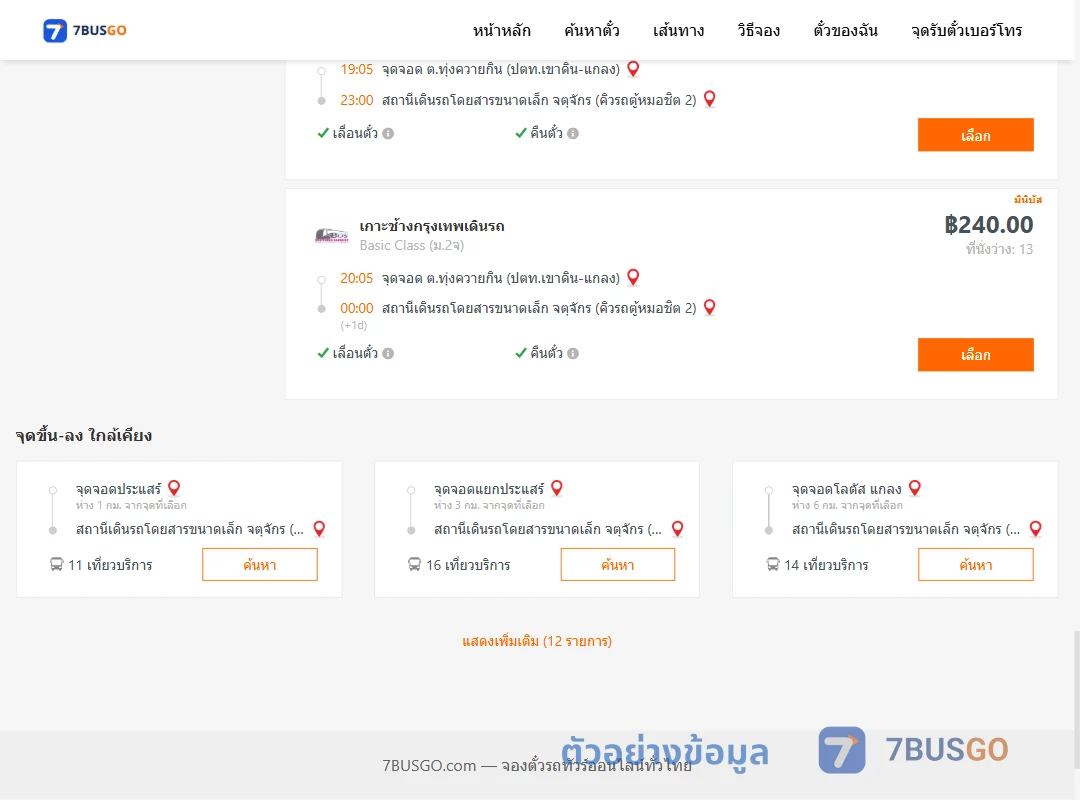Click the ฿240.00 price text
This screenshot has width=1080, height=800.
pos(988,225)
